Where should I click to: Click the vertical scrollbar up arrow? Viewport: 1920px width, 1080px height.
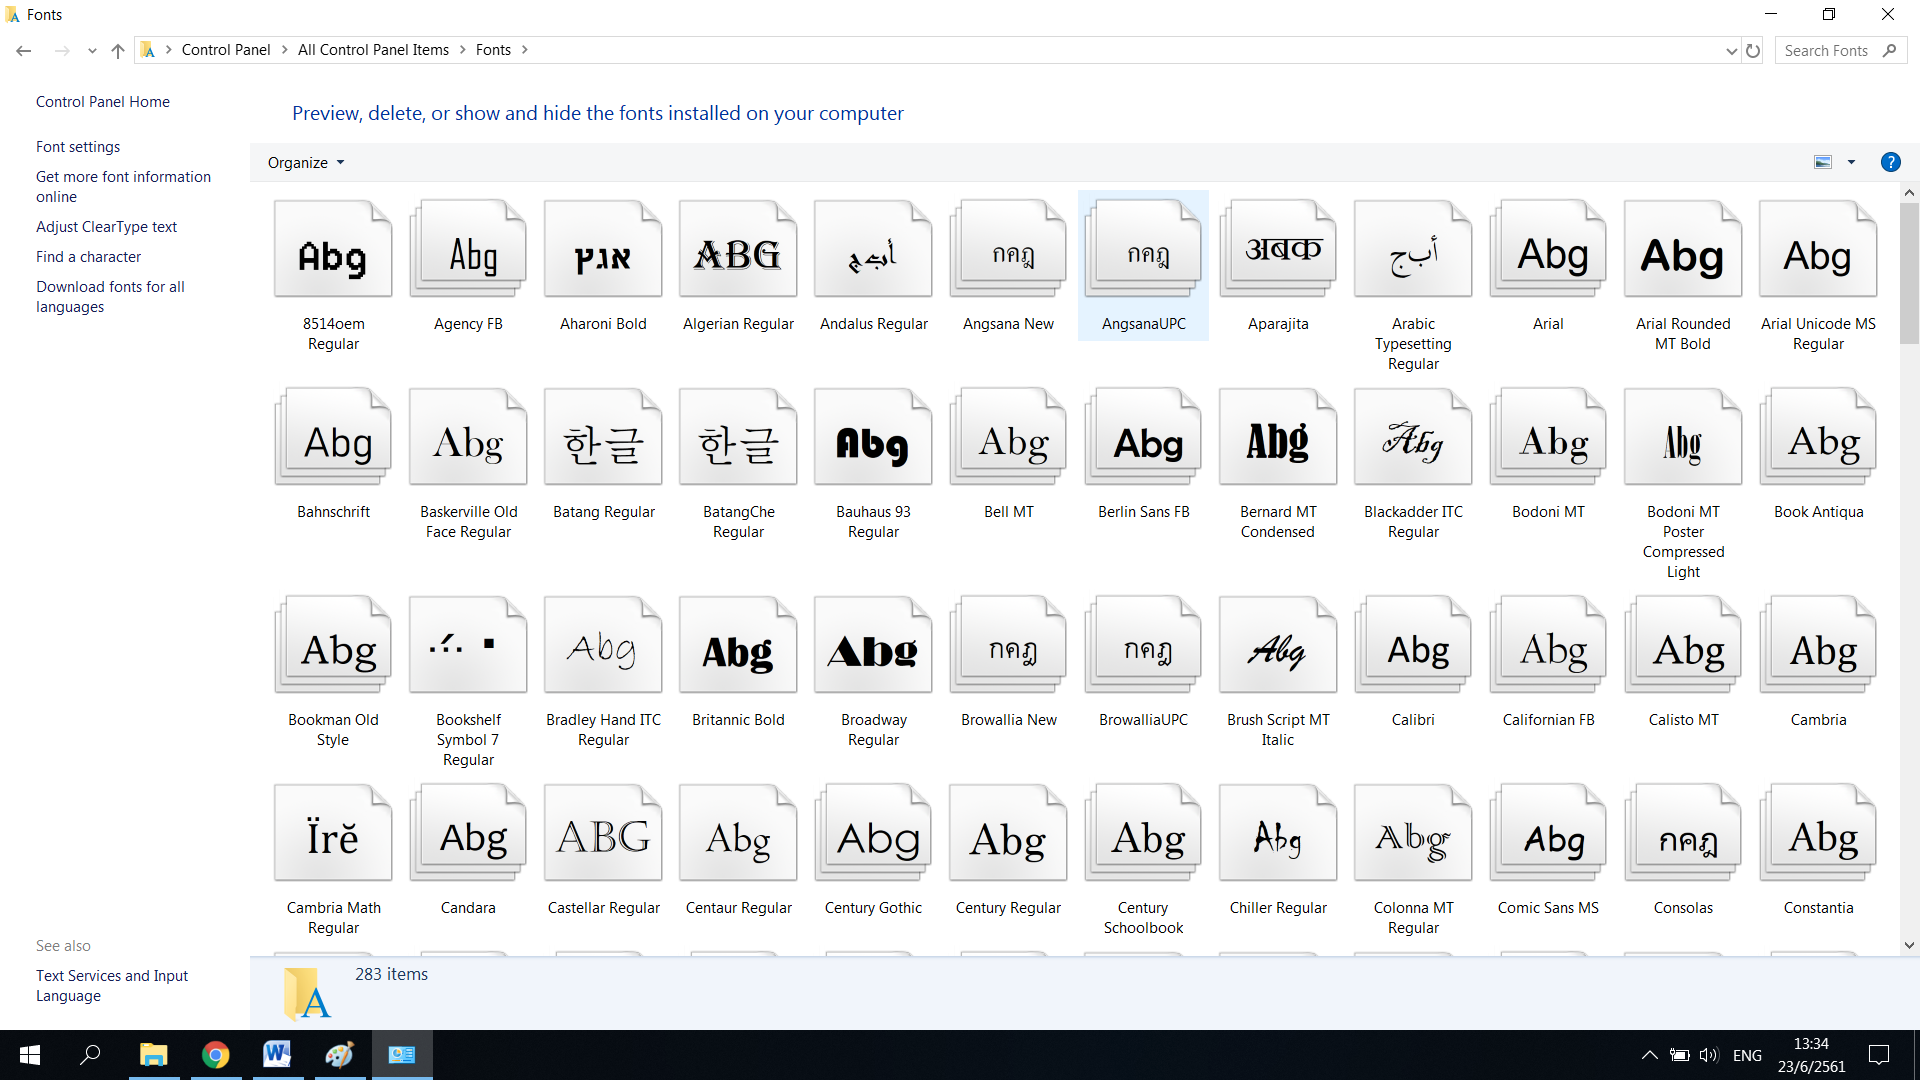click(x=1909, y=192)
